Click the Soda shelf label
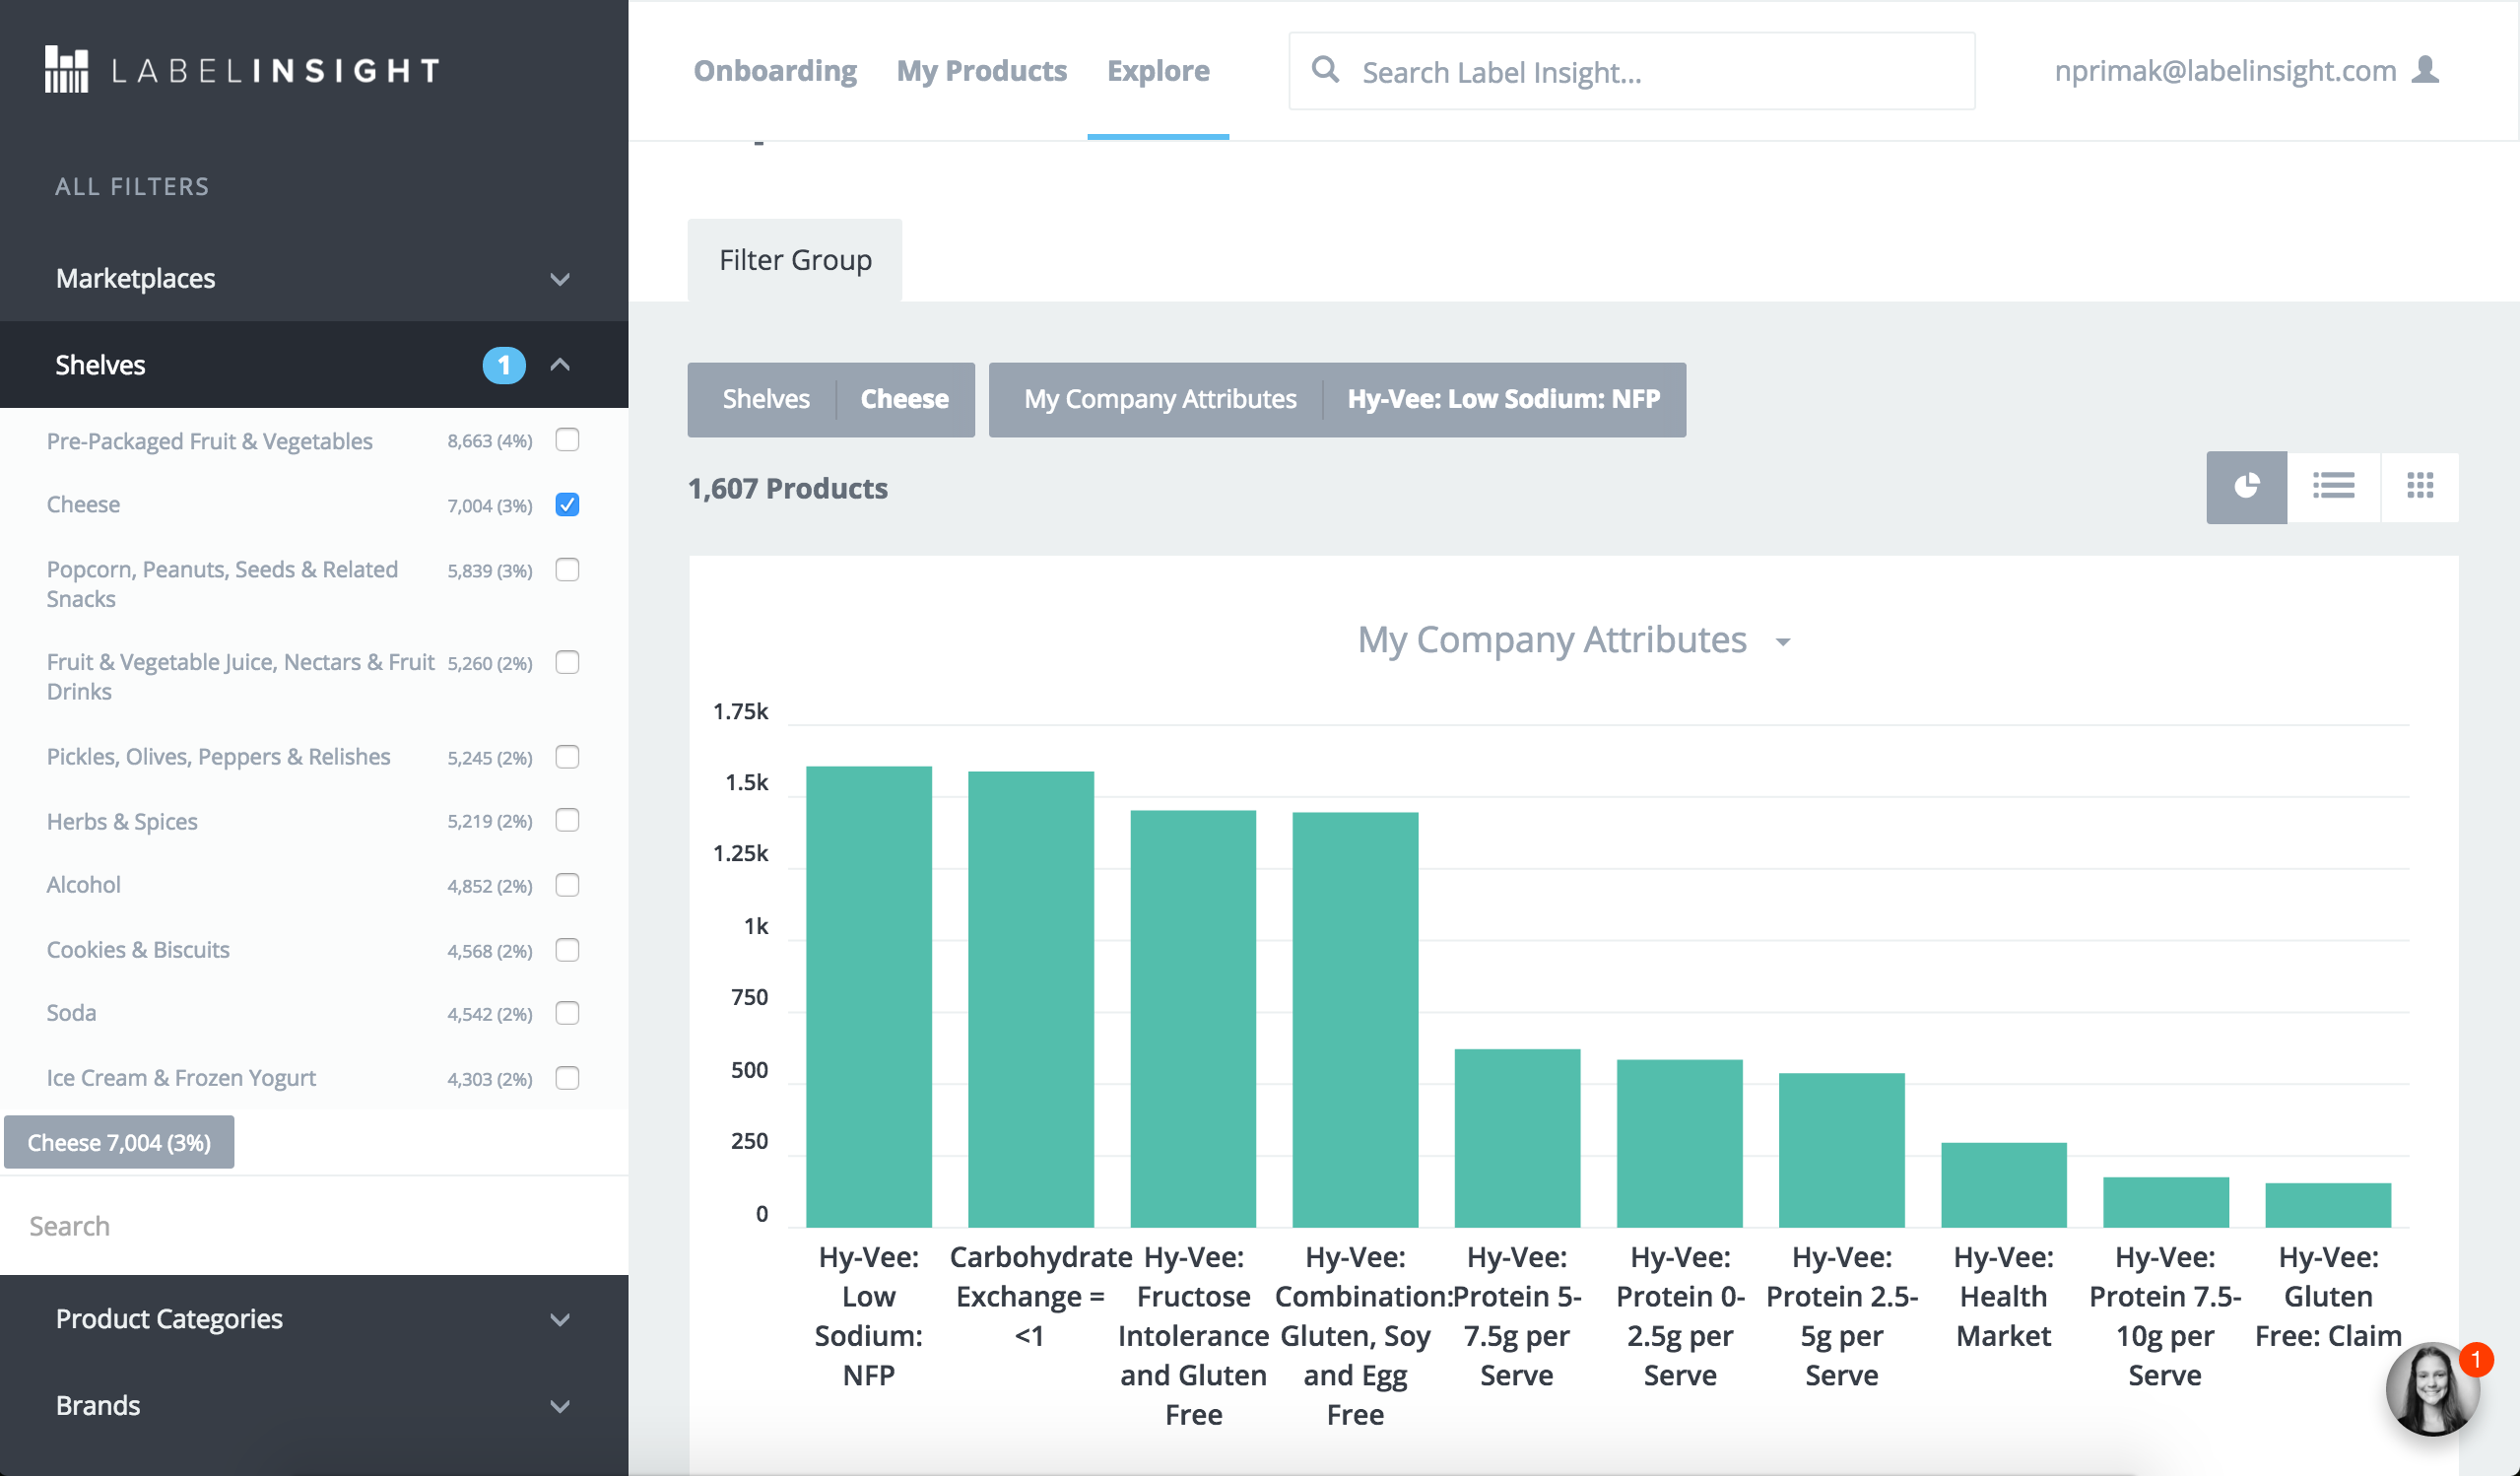Screen dimensions: 2520x1476 [71, 1013]
